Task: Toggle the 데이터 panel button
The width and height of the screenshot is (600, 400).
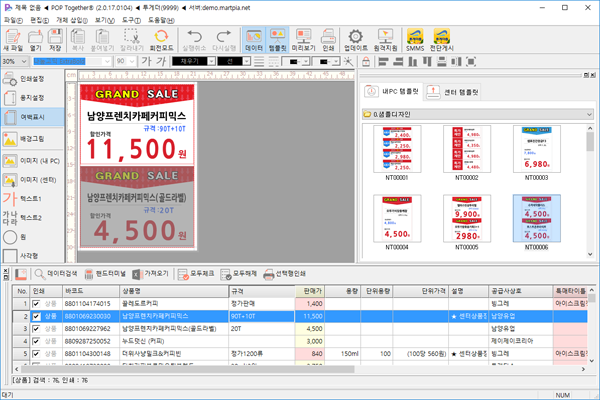Action: click(254, 40)
